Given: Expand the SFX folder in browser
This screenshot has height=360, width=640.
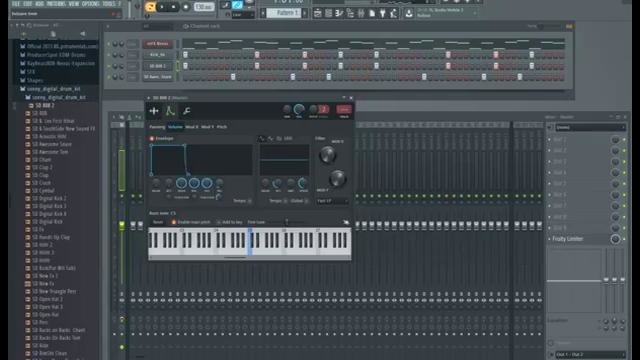Looking at the screenshot, I should (31, 71).
